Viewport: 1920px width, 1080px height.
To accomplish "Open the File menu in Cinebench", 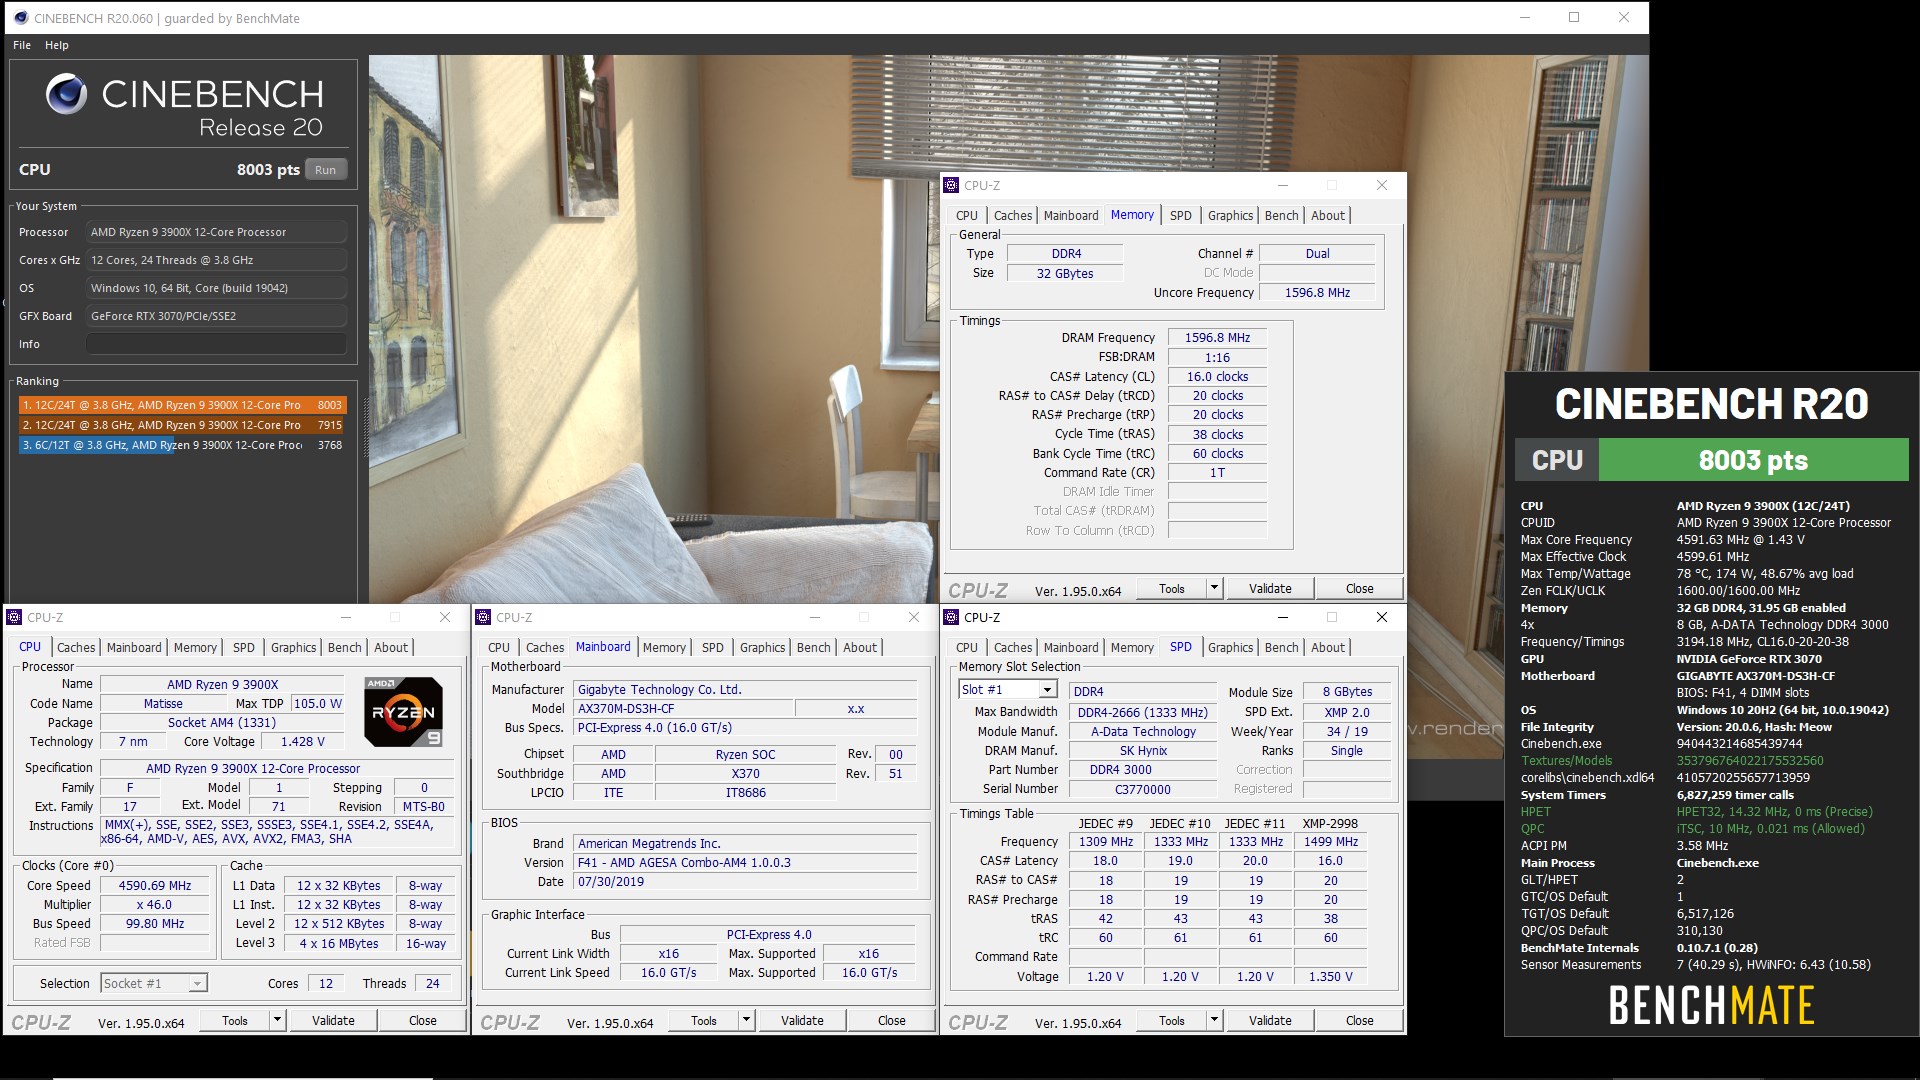I will (x=22, y=45).
